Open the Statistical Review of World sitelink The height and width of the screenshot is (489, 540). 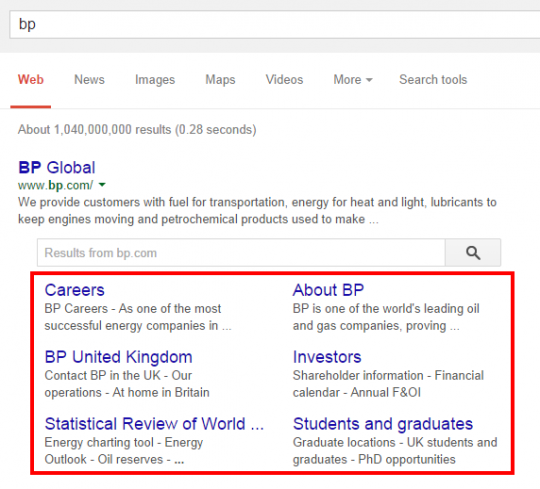(x=154, y=424)
